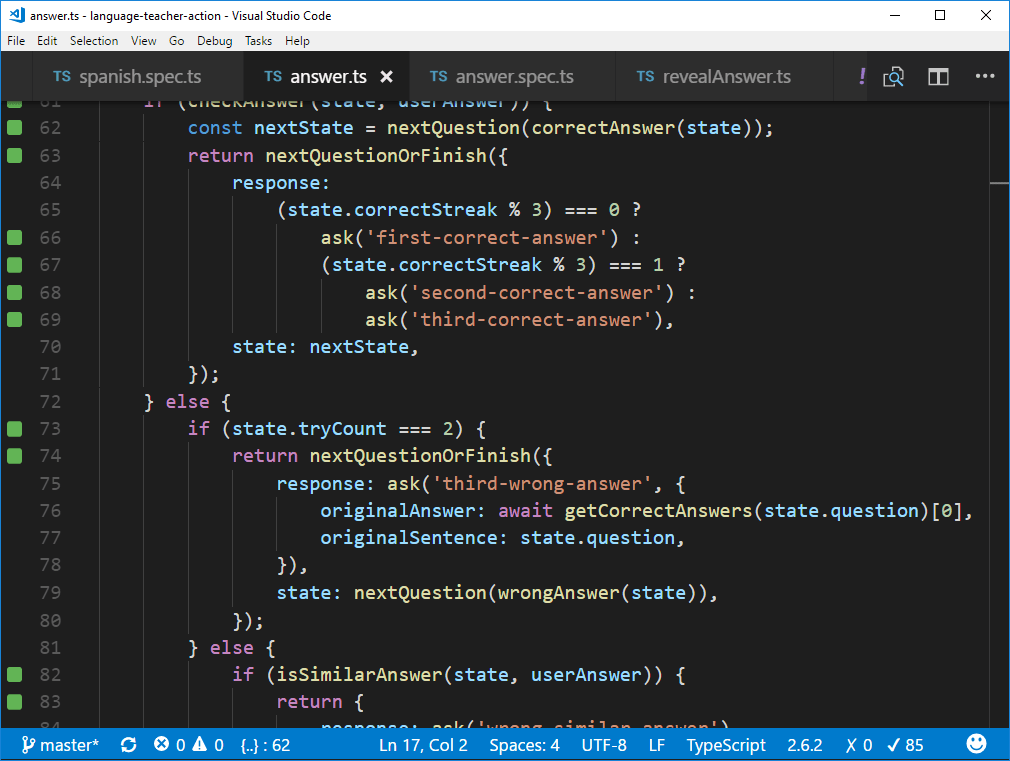Viewport: 1010px width, 761px height.
Task: Click the split editor icon
Action: coord(938,77)
